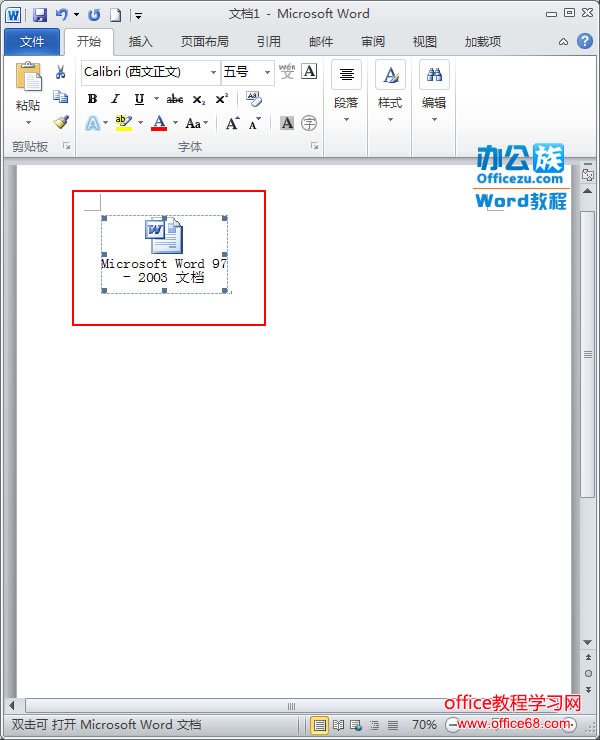Click the vertical scrollbar thumb
600x740 pixels.
[588, 354]
